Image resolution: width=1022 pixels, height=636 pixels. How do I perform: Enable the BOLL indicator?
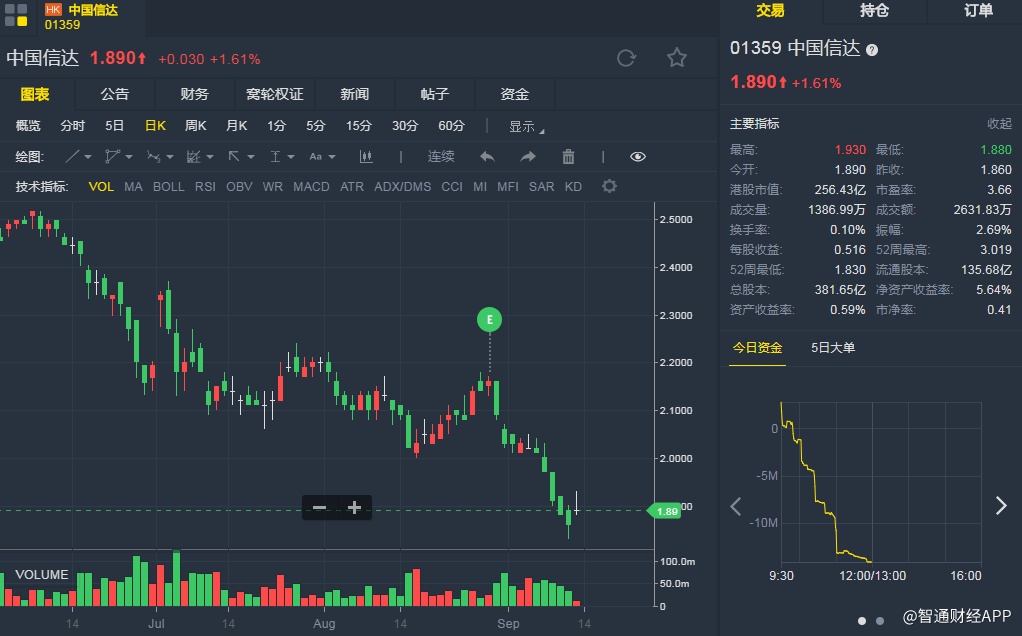(x=168, y=187)
